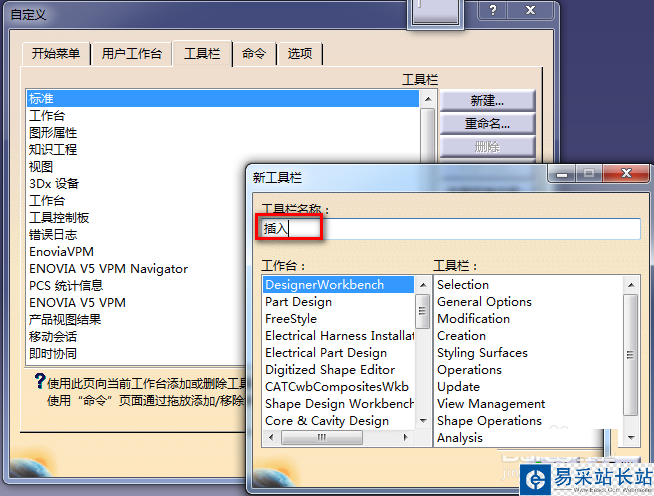Select EnoviaVPM list entry
The image size is (654, 496).
[61, 252]
